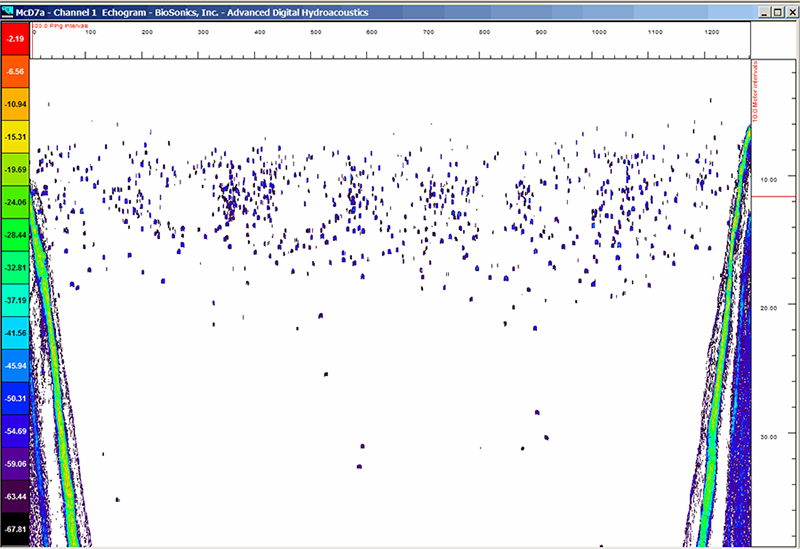Pick the orange -6.56 dB color swatch
This screenshot has height=549, width=800.
[15, 72]
